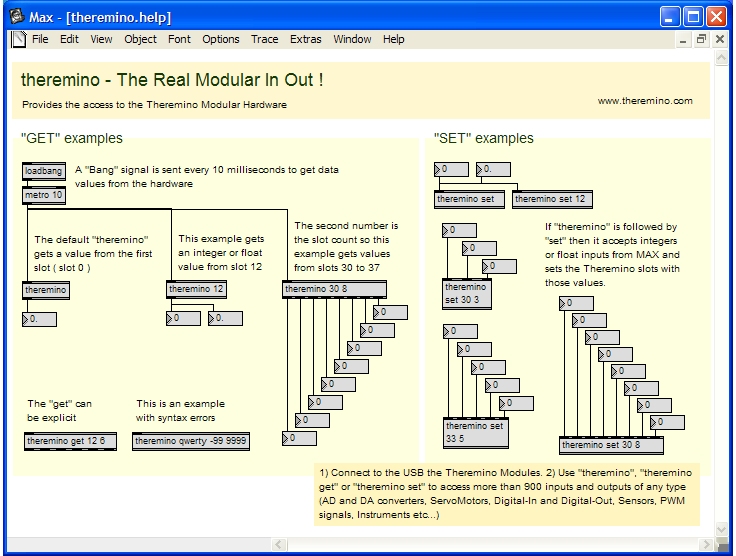Open the Trace menu
The image size is (736, 556).
pos(265,39)
